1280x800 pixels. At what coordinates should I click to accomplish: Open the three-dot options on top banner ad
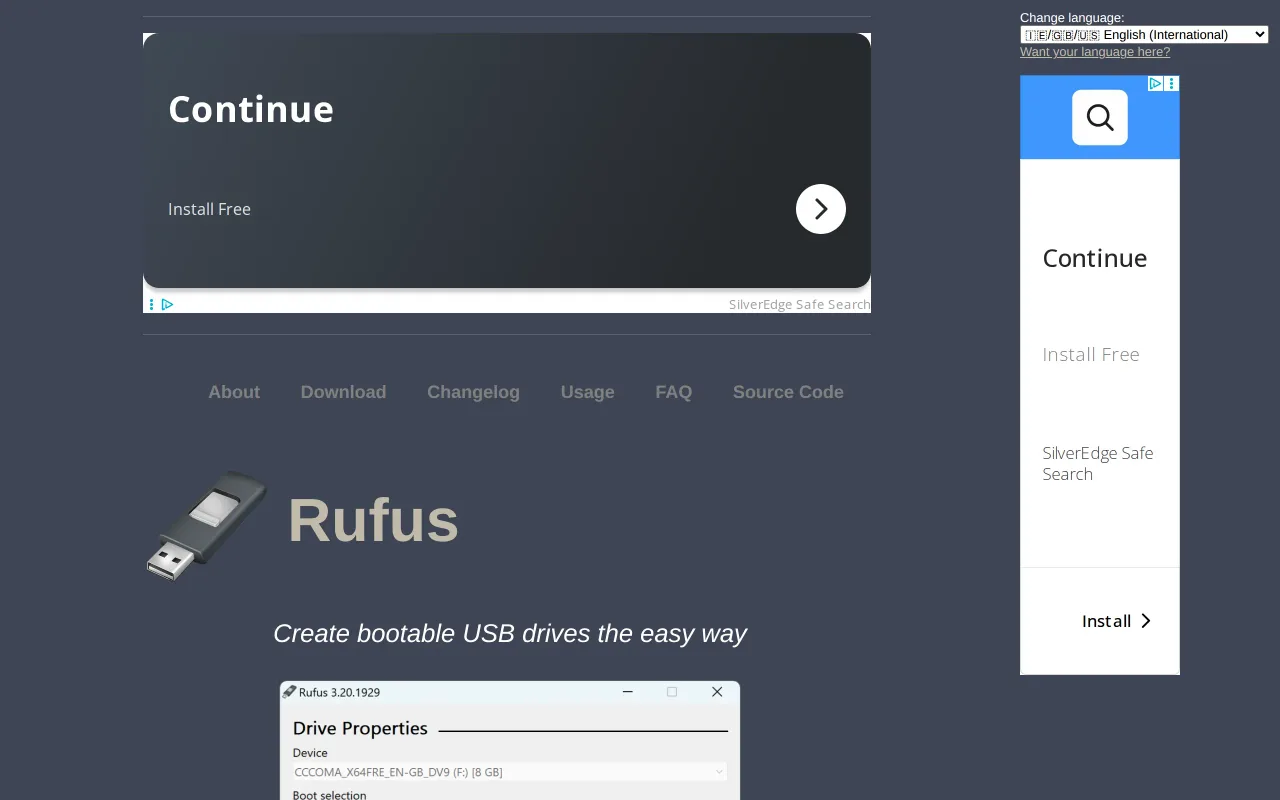pyautogui.click(x=151, y=304)
